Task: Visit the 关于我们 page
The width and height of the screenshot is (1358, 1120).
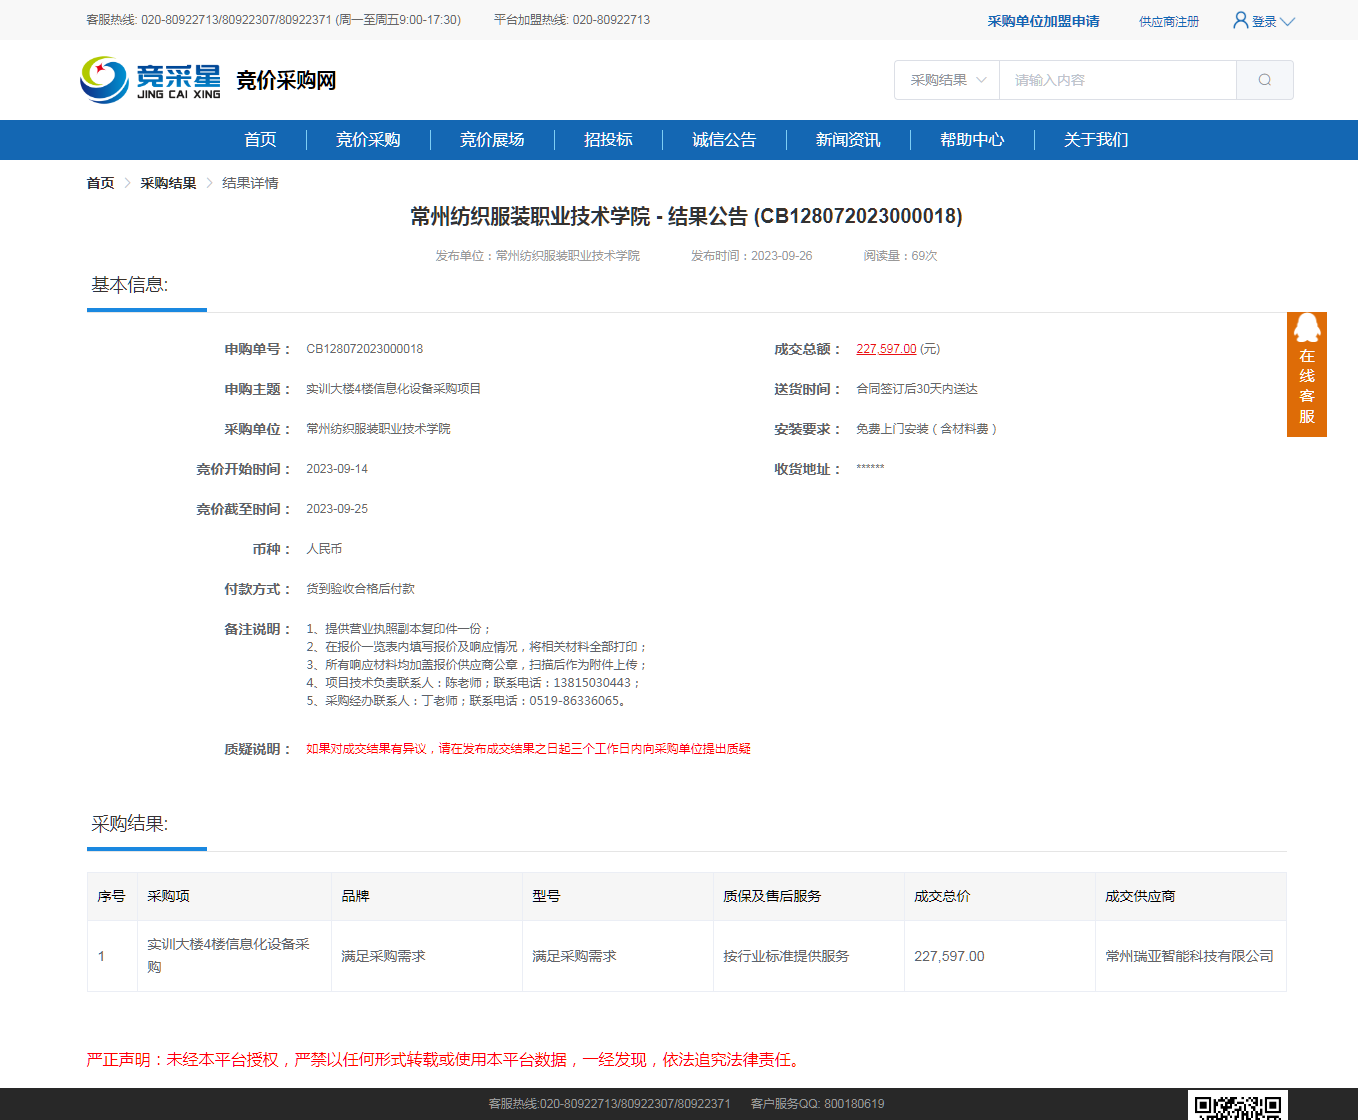Action: tap(1096, 140)
